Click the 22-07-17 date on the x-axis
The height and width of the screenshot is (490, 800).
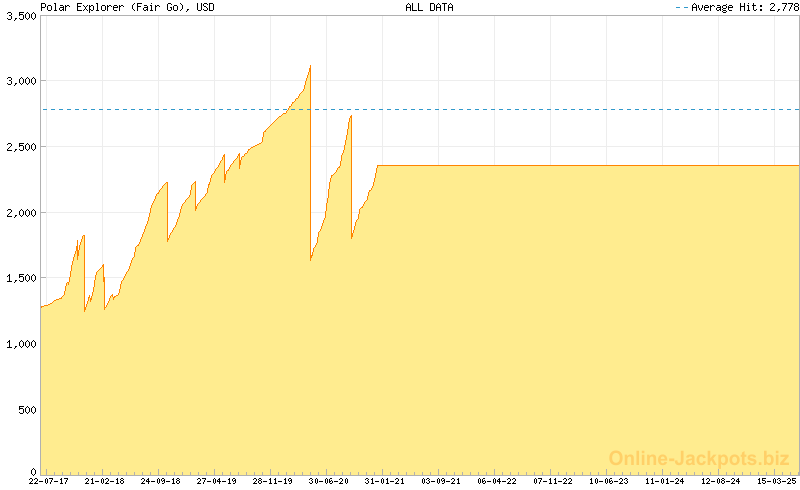click(x=48, y=481)
